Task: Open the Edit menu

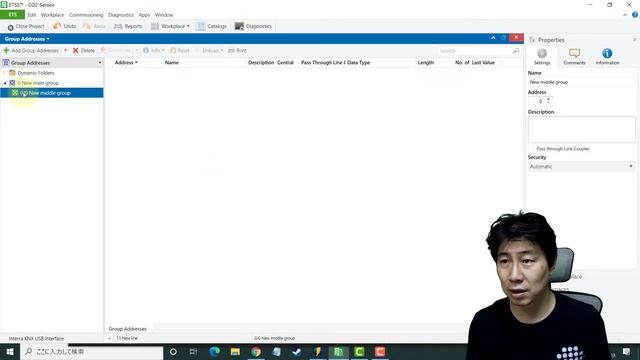Action: [x=32, y=15]
